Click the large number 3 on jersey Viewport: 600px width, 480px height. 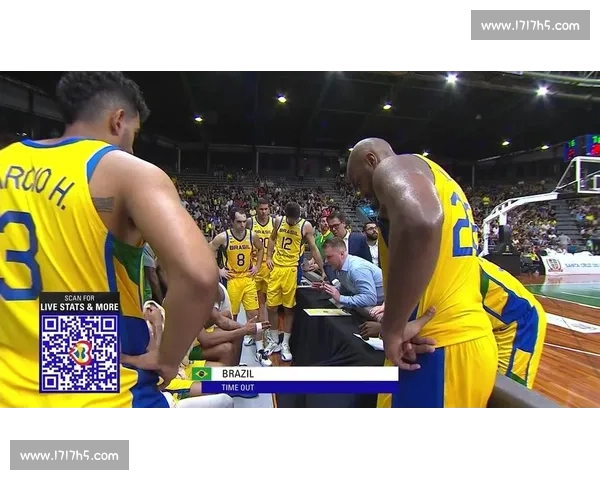[18, 255]
